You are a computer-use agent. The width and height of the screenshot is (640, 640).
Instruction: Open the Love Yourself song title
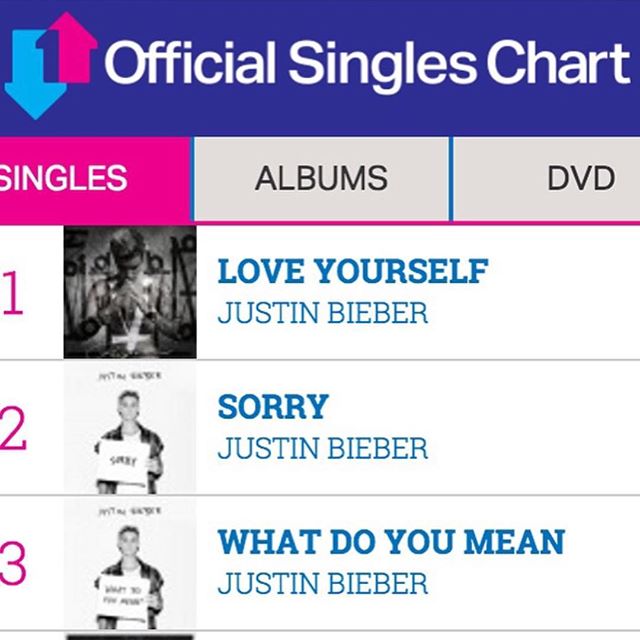click(x=353, y=271)
